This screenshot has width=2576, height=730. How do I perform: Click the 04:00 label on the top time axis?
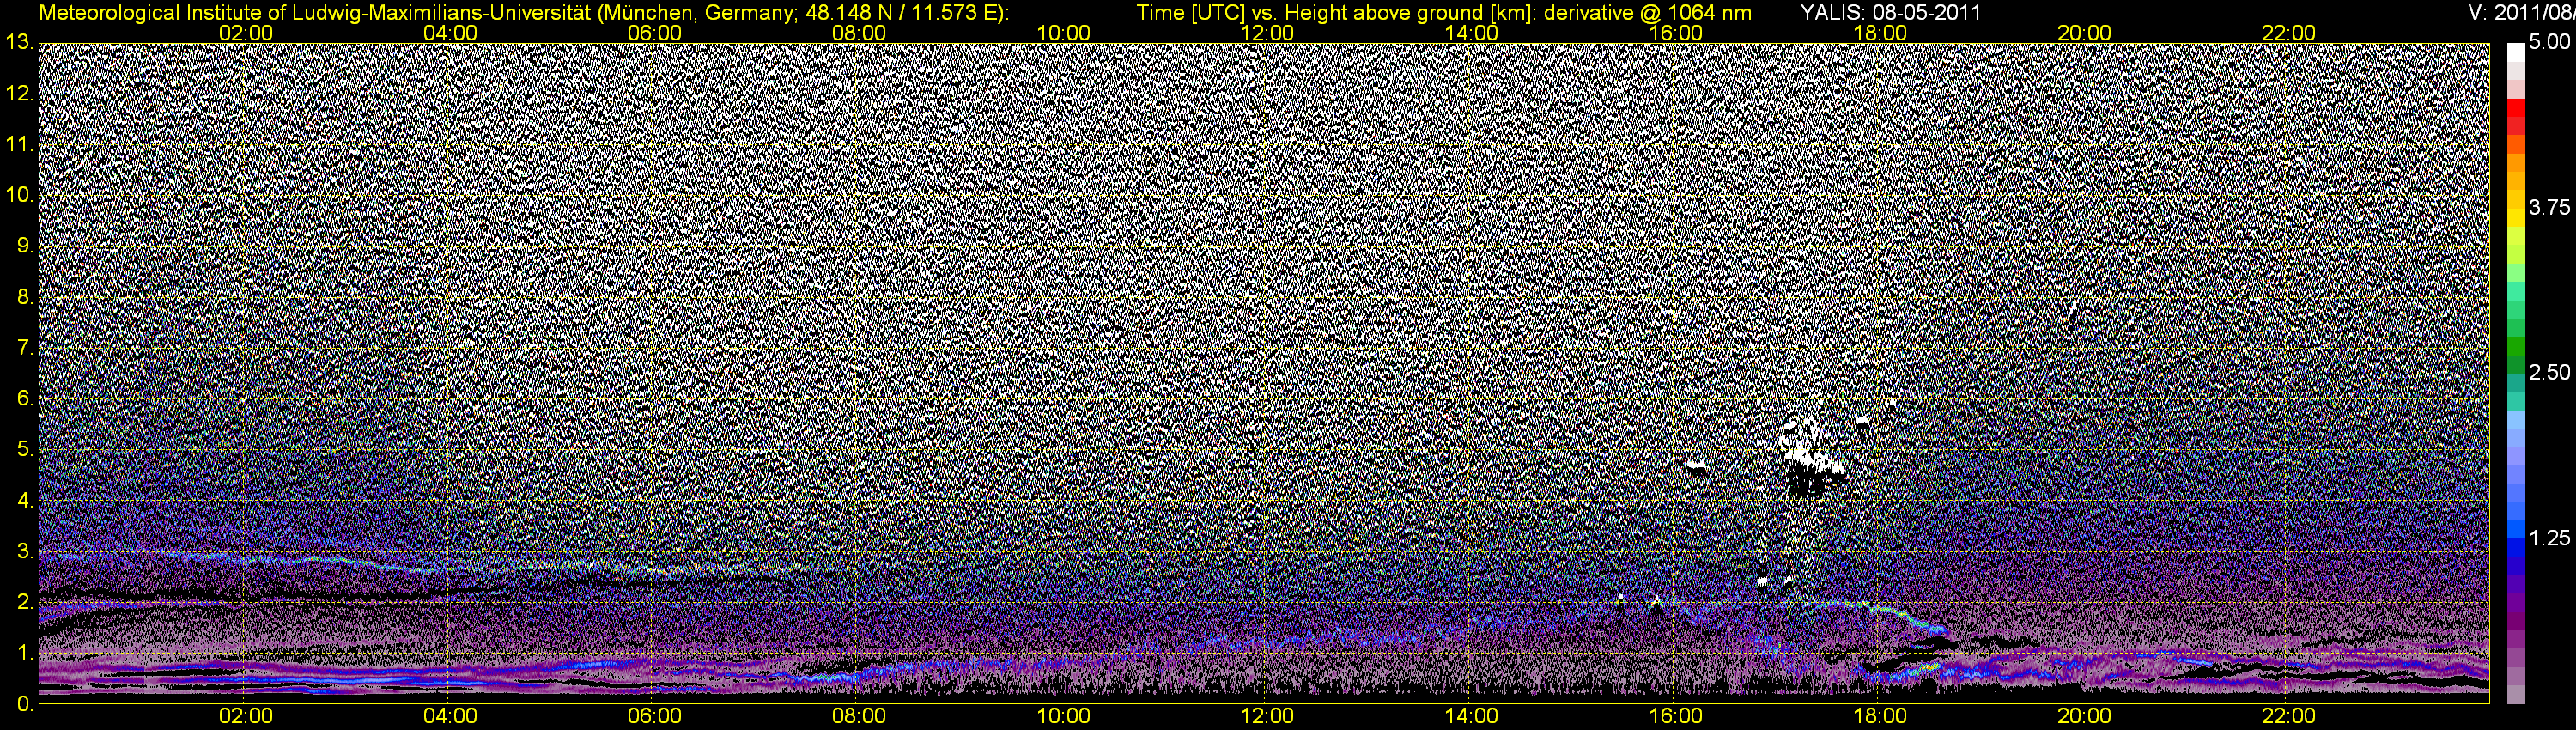450,33
